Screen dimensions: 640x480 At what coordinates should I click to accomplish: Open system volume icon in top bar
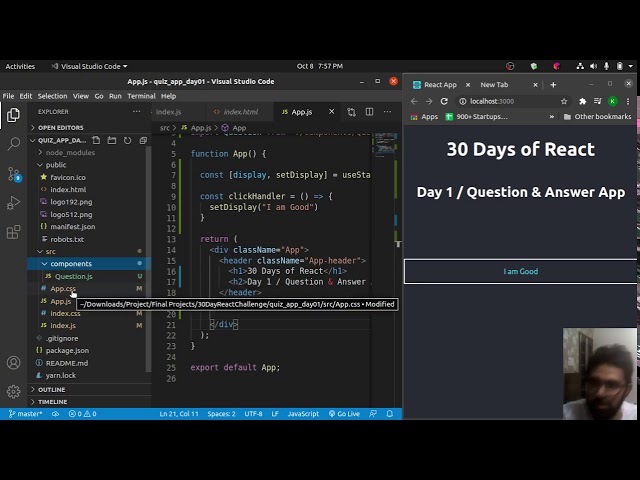click(x=593, y=66)
